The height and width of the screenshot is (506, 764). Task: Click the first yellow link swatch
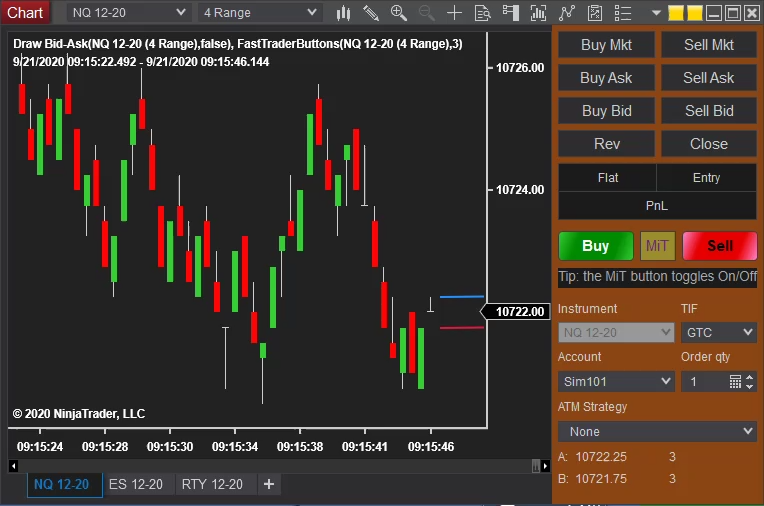click(675, 13)
